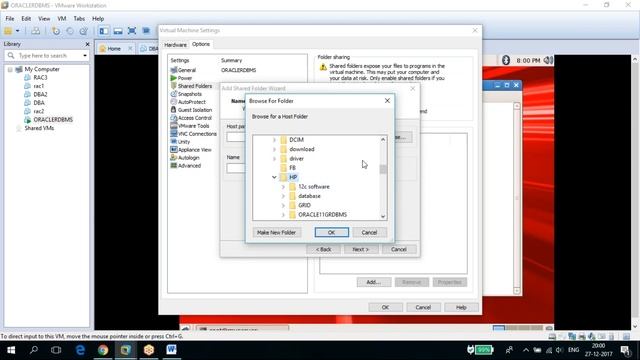Toggle the library sidebar view icon
Viewport: 640px width, 360px height.
click(x=104, y=31)
